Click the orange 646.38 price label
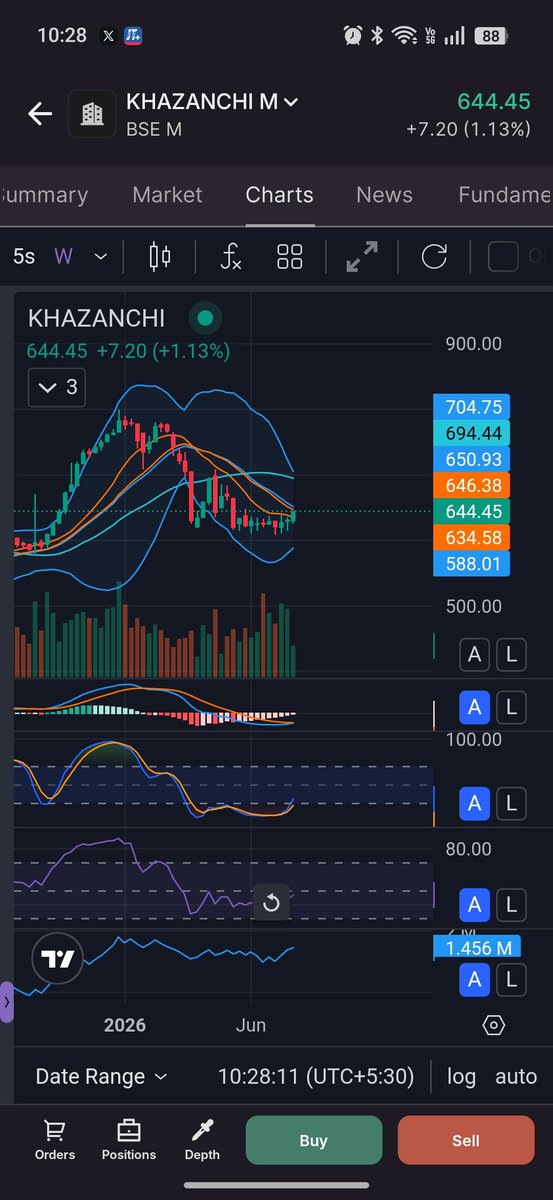 point(472,485)
